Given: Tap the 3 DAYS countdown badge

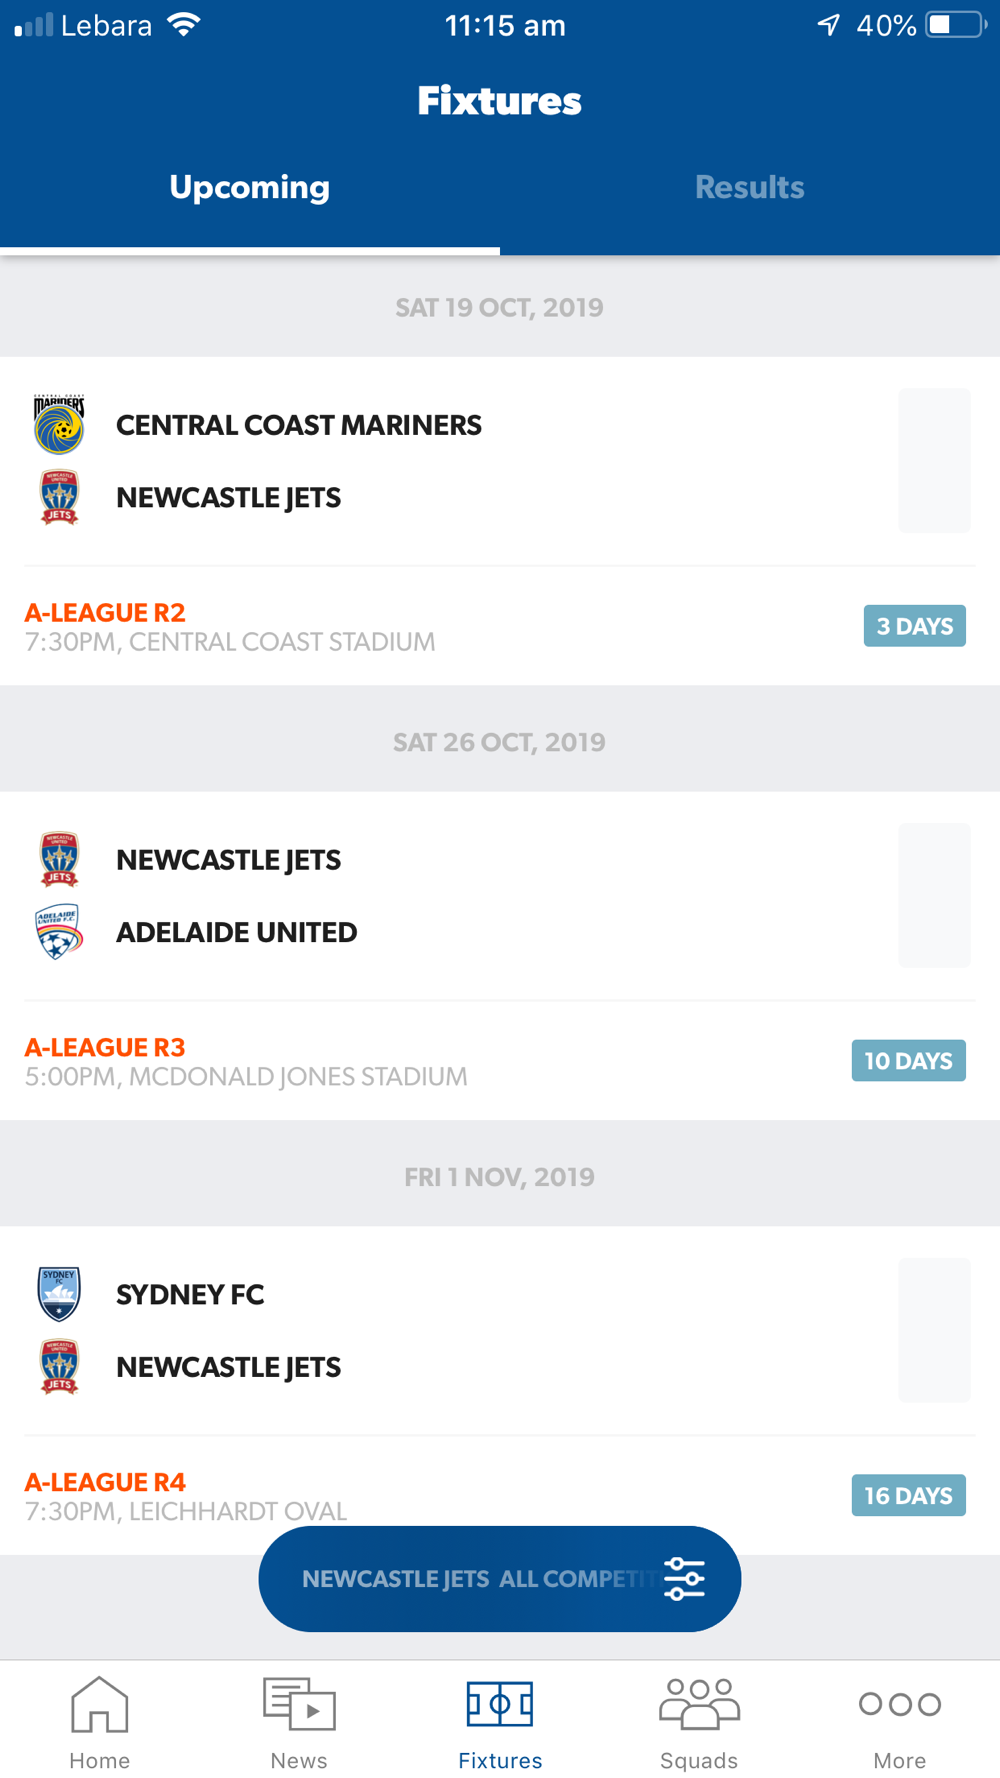Looking at the screenshot, I should pyautogui.click(x=915, y=626).
